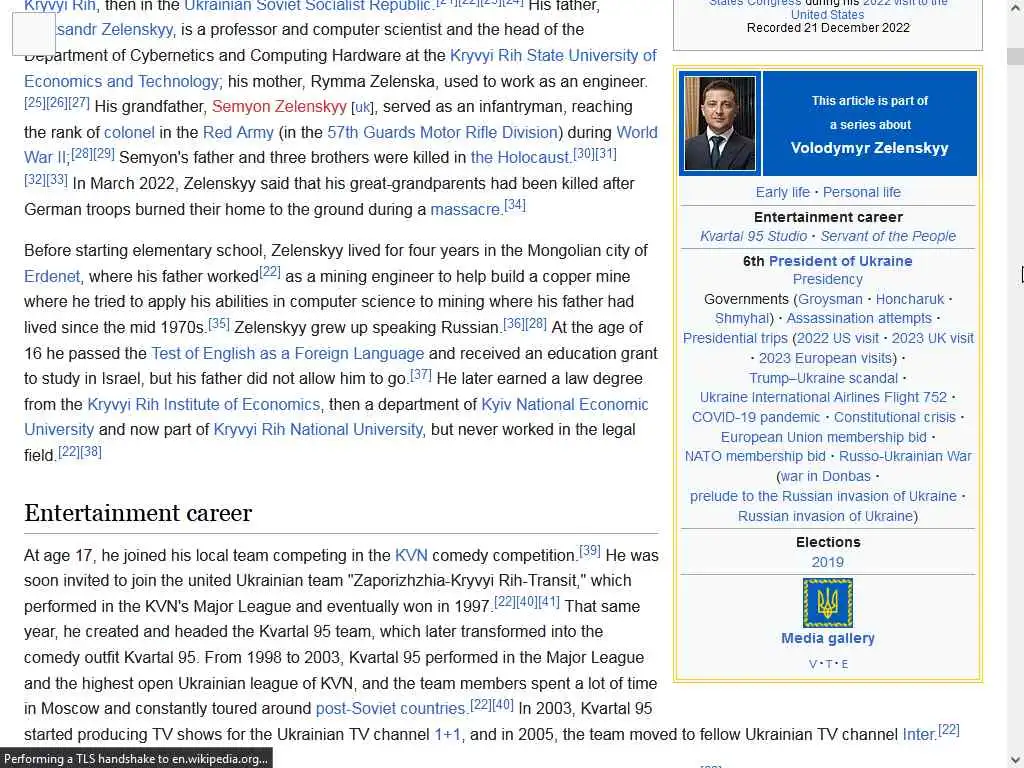Open European Union membership bid link
This screenshot has width=1024, height=768.
click(x=824, y=437)
